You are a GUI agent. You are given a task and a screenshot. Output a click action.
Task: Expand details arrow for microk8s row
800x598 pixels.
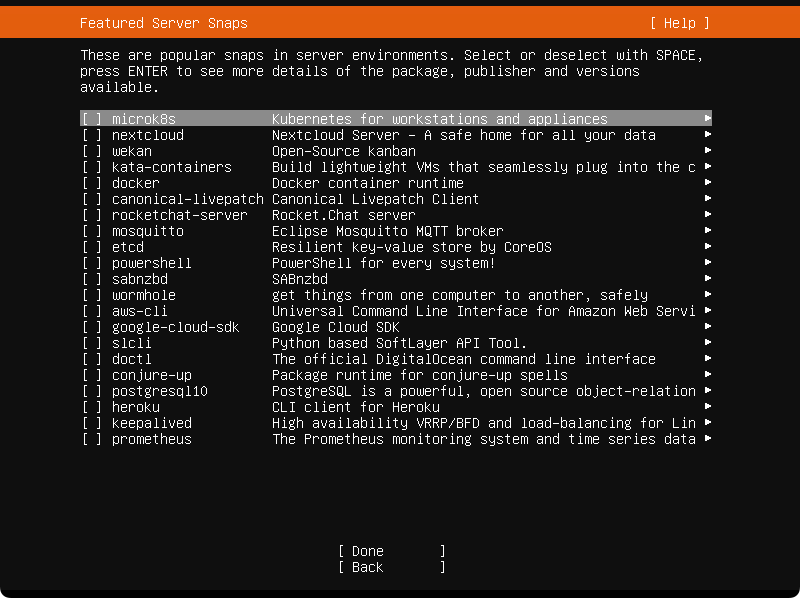pos(707,118)
